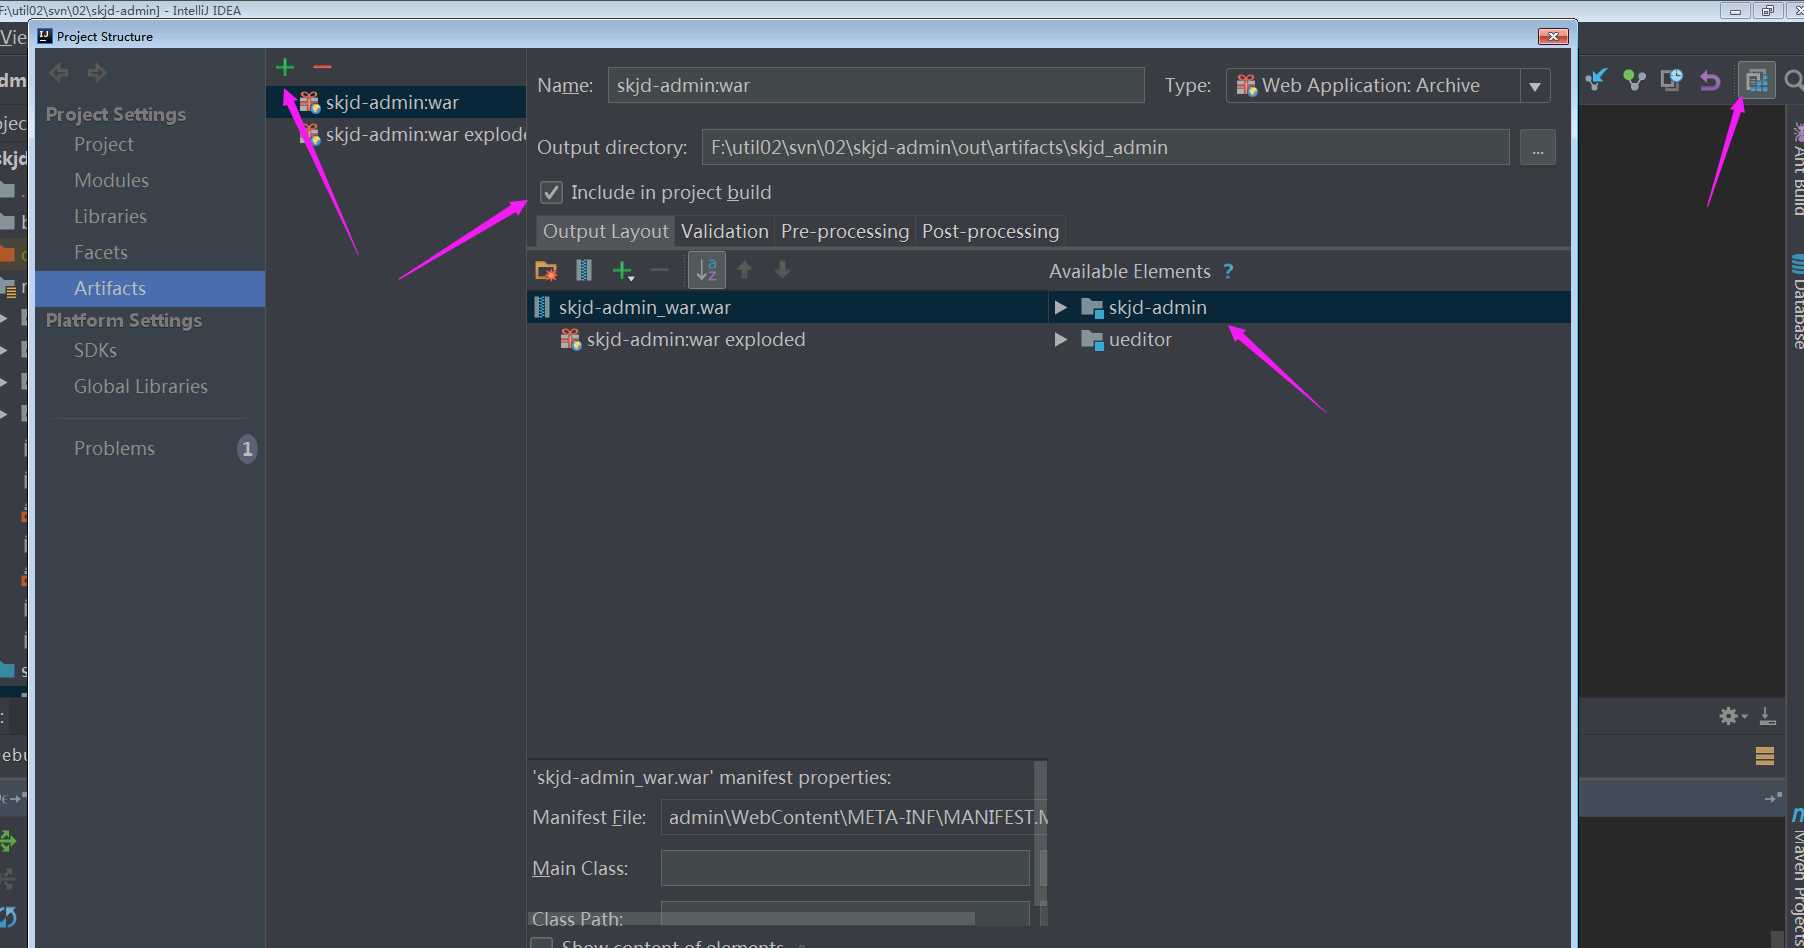Screen dimensions: 1804x948
Task: Select skjd-admin:war in the artifact list
Action: [396, 102]
